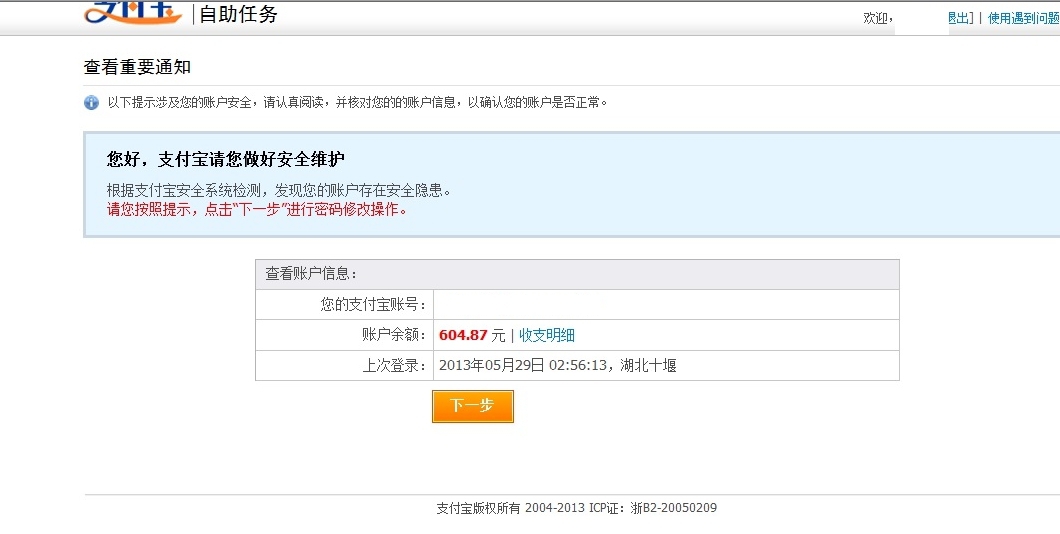Image resolution: width=1060 pixels, height=534 pixels.
Task: Click the Alipay logo in header
Action: tap(133, 12)
